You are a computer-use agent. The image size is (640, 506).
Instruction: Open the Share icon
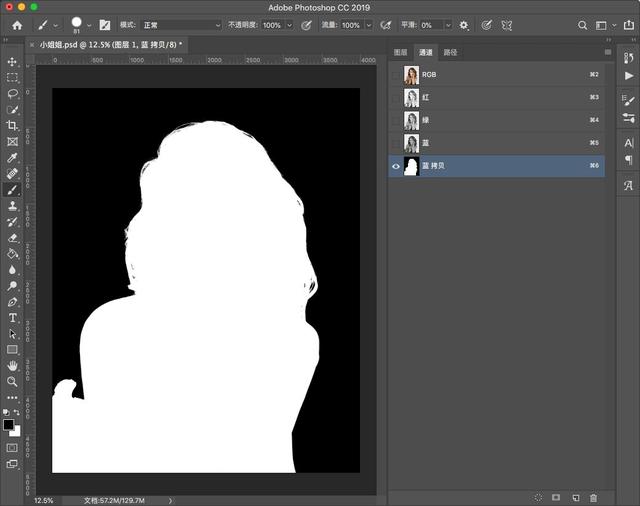pos(629,25)
